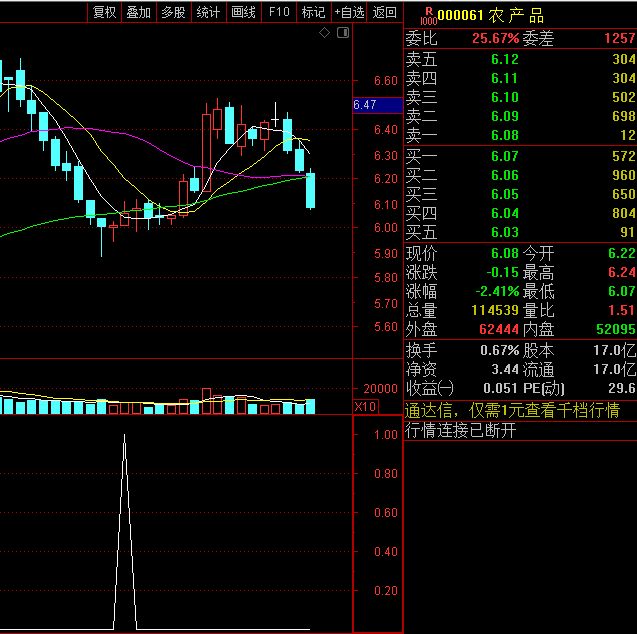Click the 标记 mark button

[x=314, y=12]
